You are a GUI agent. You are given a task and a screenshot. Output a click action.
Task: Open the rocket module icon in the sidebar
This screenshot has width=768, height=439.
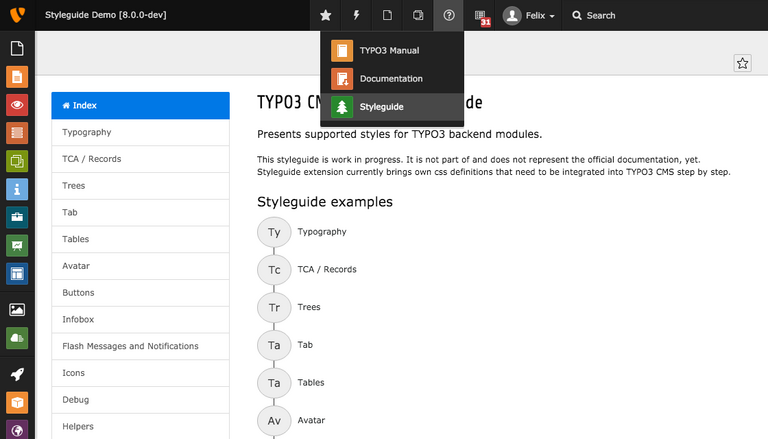pyautogui.click(x=17, y=374)
